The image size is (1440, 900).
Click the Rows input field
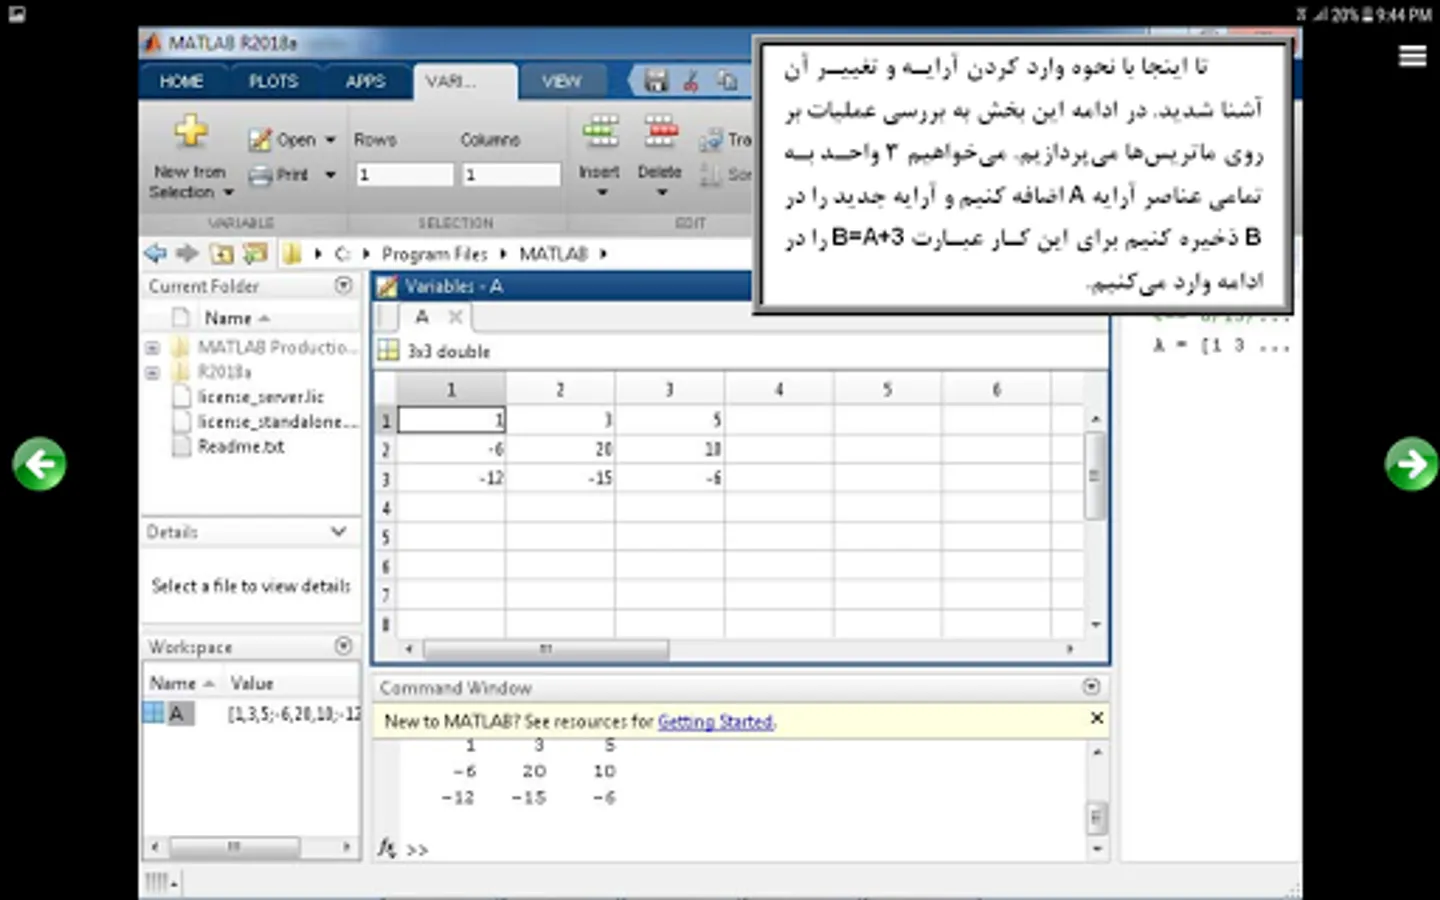pos(404,175)
